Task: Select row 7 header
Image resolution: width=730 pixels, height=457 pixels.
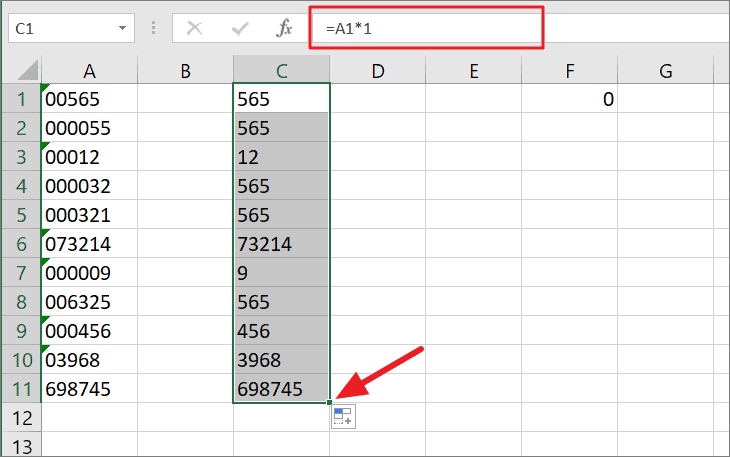Action: (21, 273)
